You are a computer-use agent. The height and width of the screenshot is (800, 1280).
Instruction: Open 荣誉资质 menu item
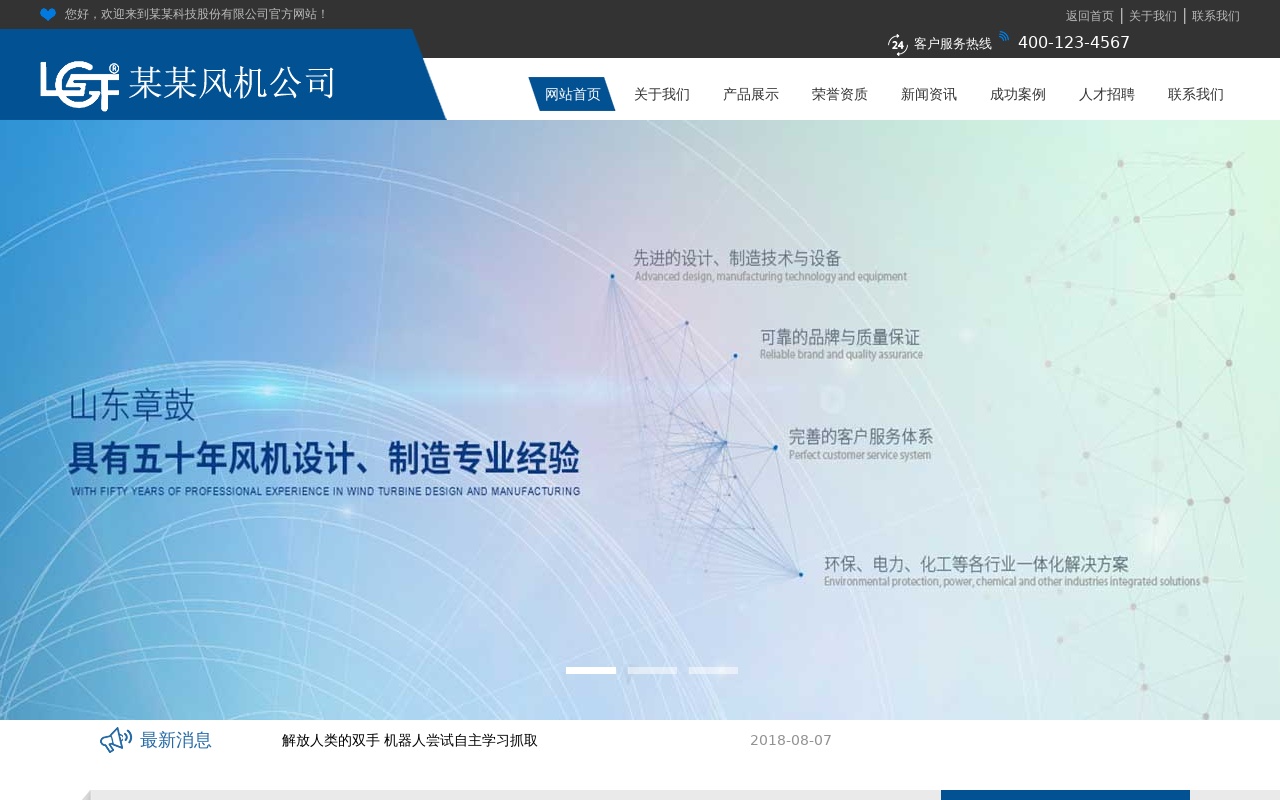click(x=840, y=94)
